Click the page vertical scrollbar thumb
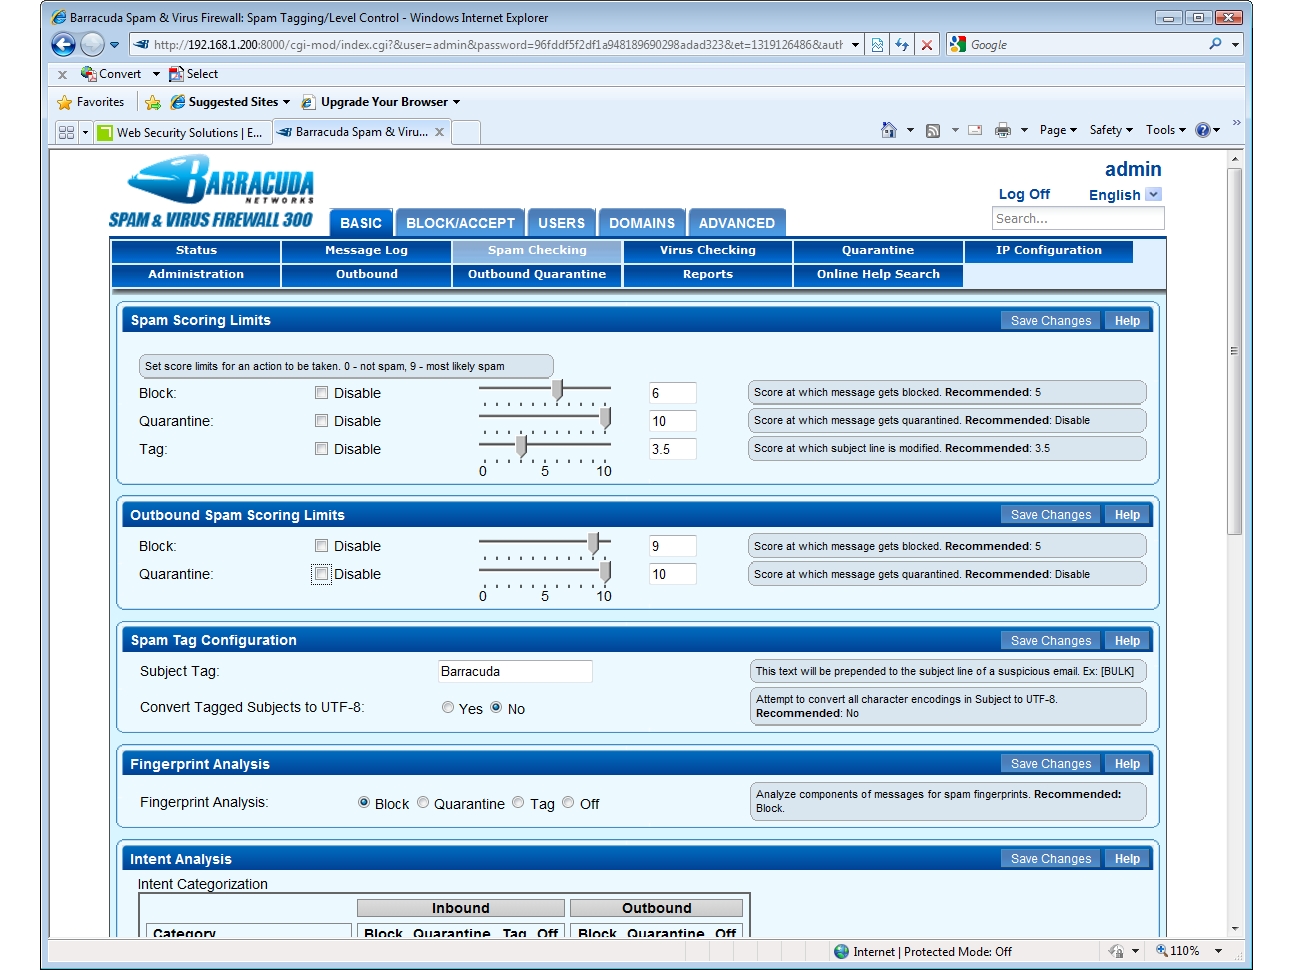Viewport: 1293px width, 970px height. tap(1235, 351)
